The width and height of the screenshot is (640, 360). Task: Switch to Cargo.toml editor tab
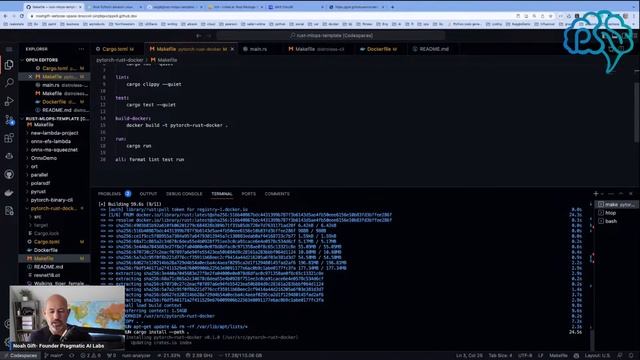(118, 49)
